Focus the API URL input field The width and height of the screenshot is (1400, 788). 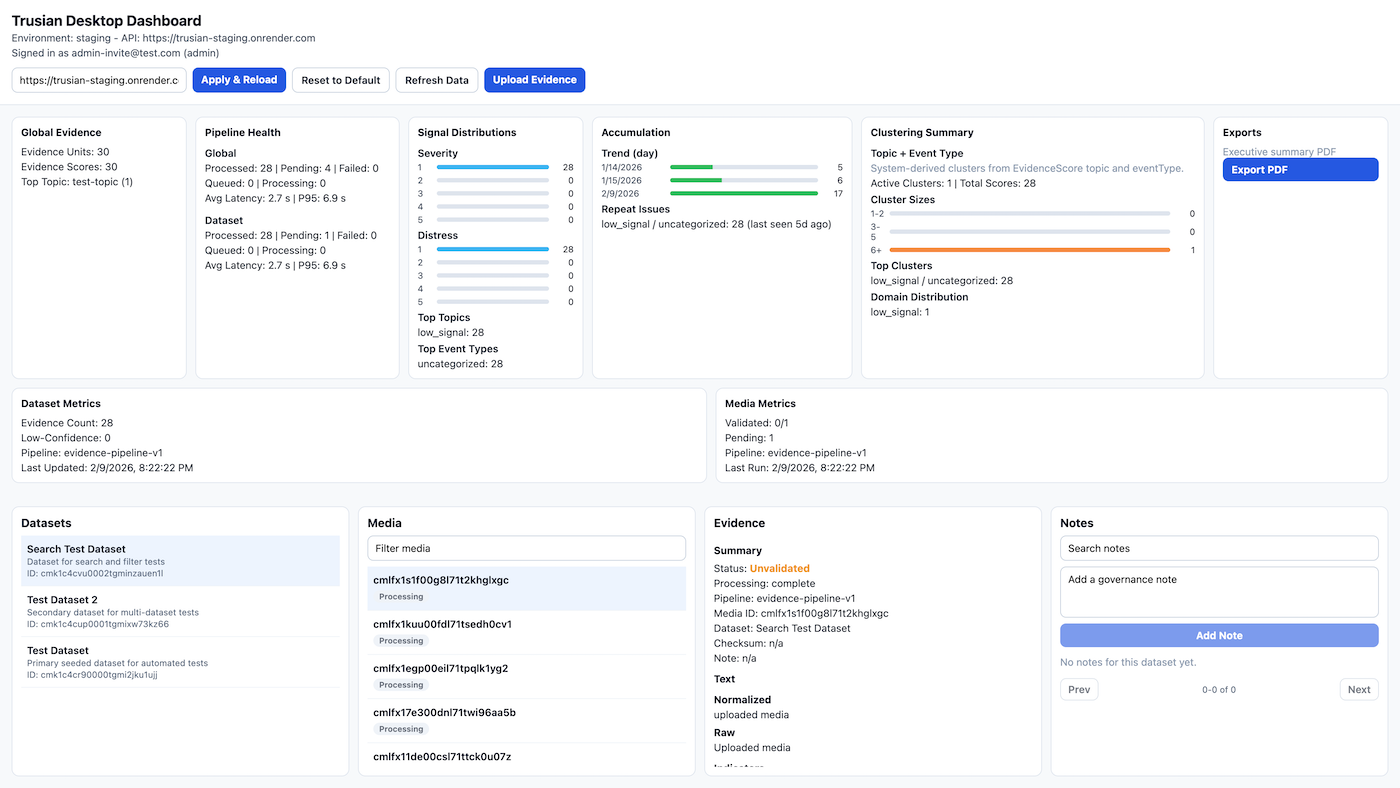point(99,80)
